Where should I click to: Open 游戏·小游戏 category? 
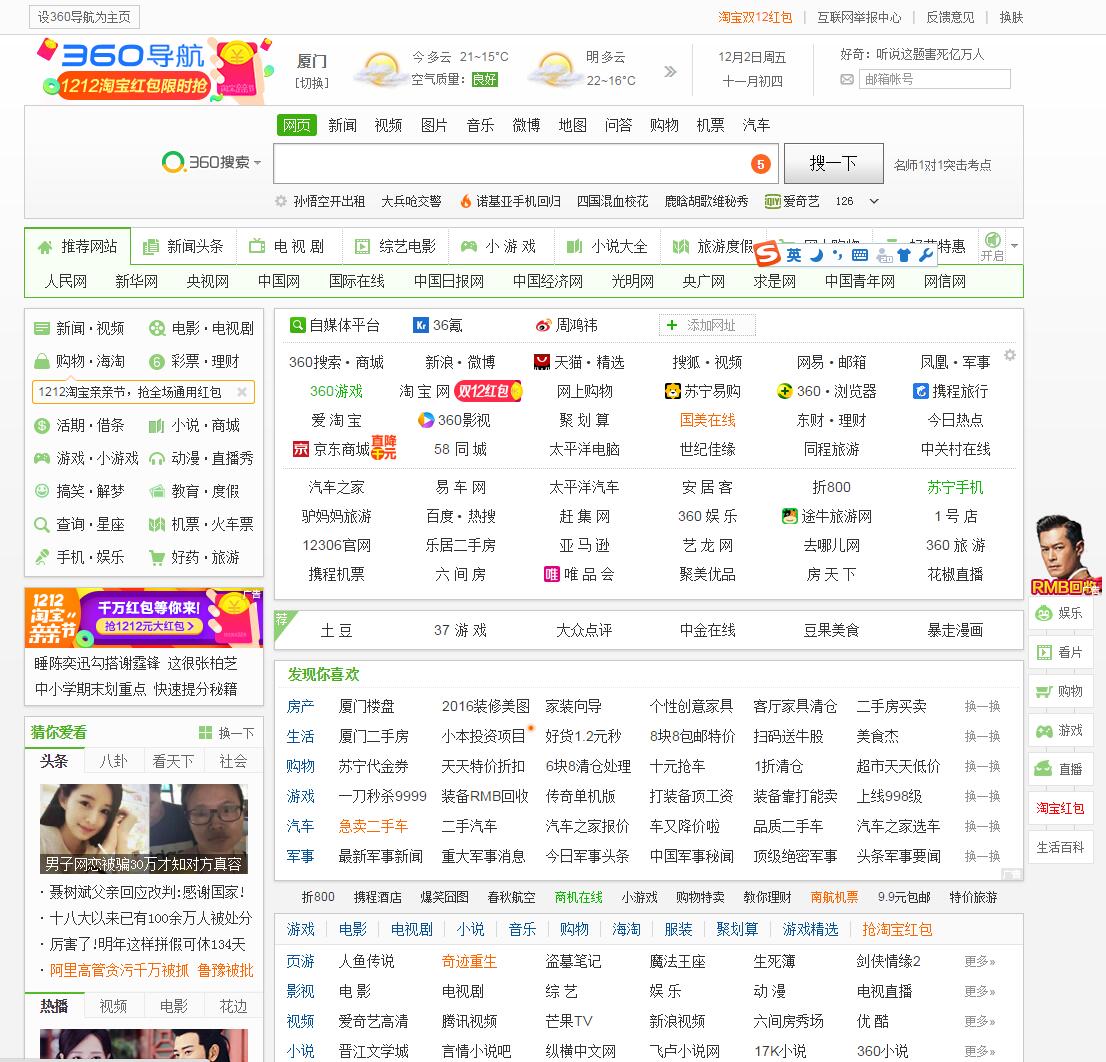tap(86, 458)
